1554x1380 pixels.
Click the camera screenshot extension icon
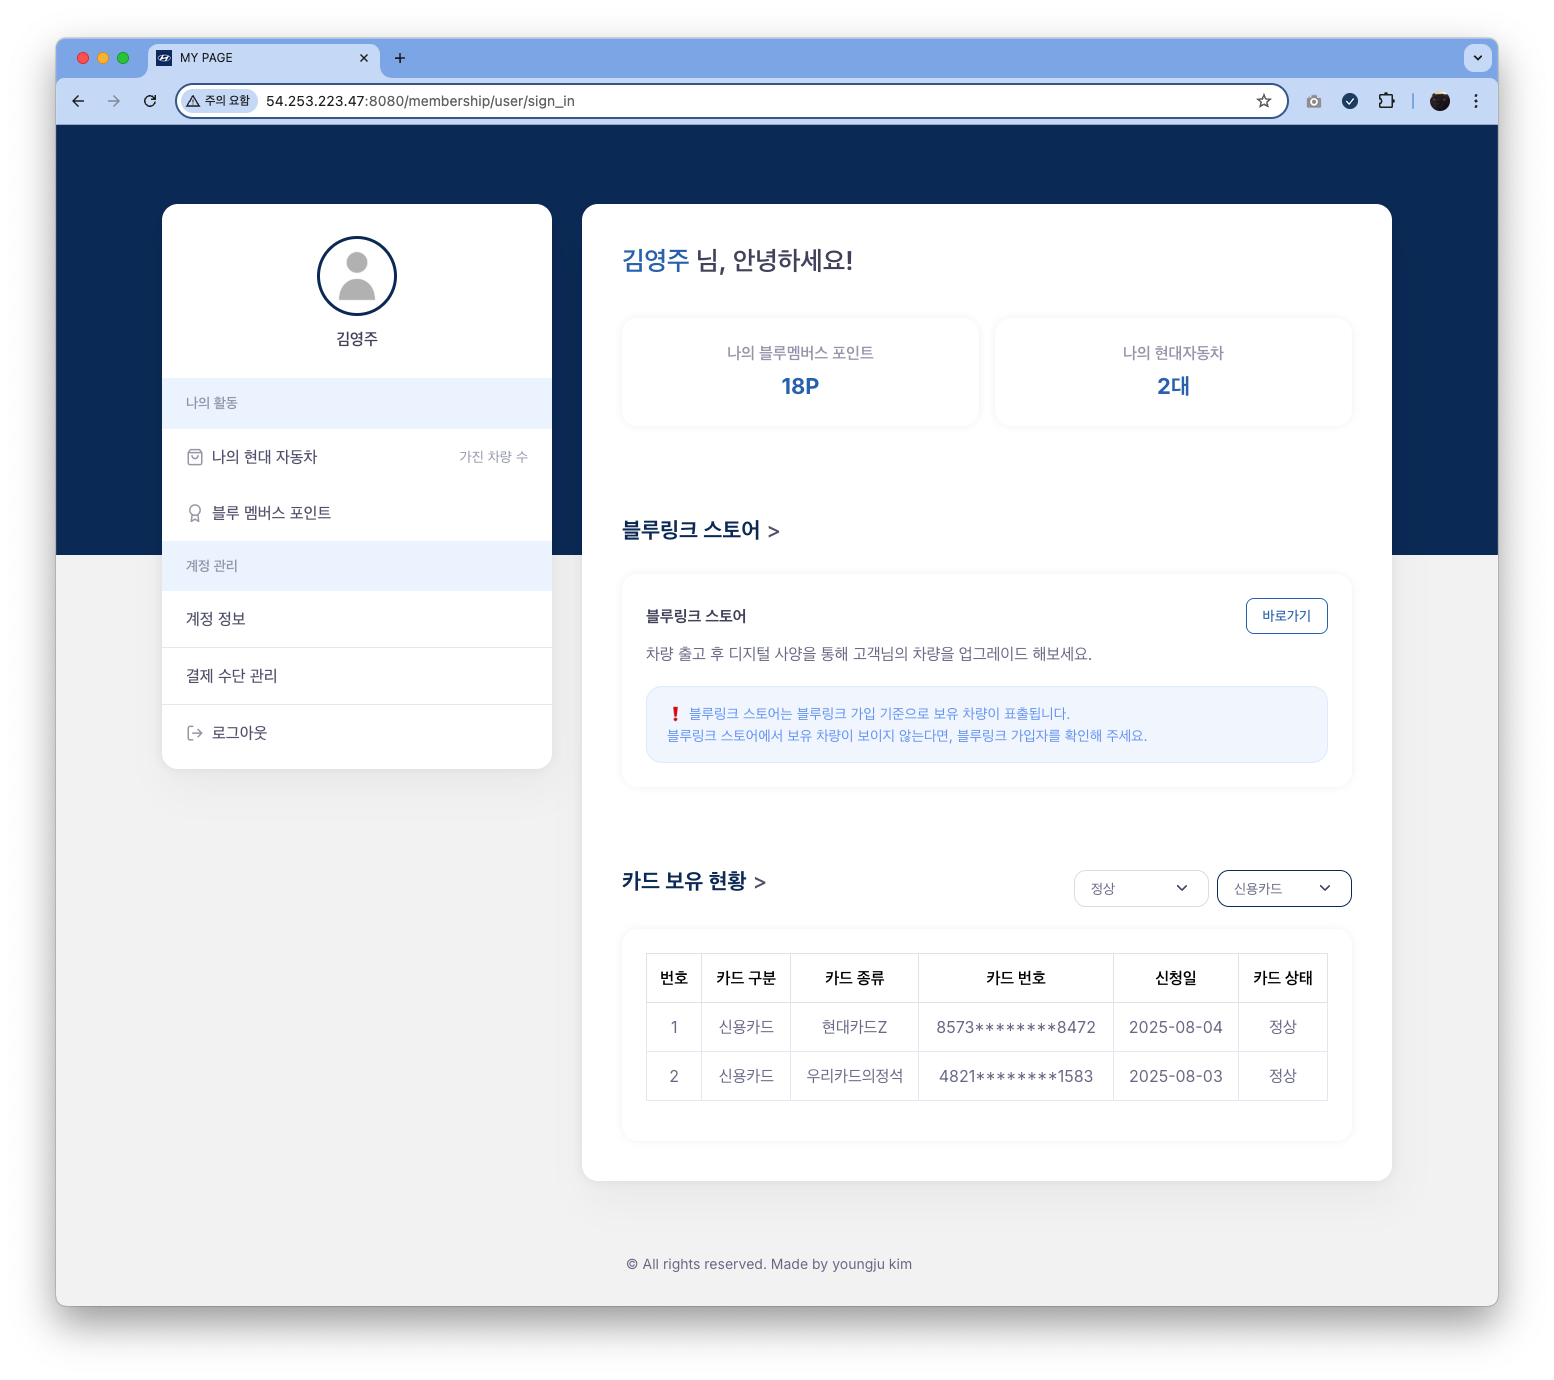pyautogui.click(x=1314, y=101)
